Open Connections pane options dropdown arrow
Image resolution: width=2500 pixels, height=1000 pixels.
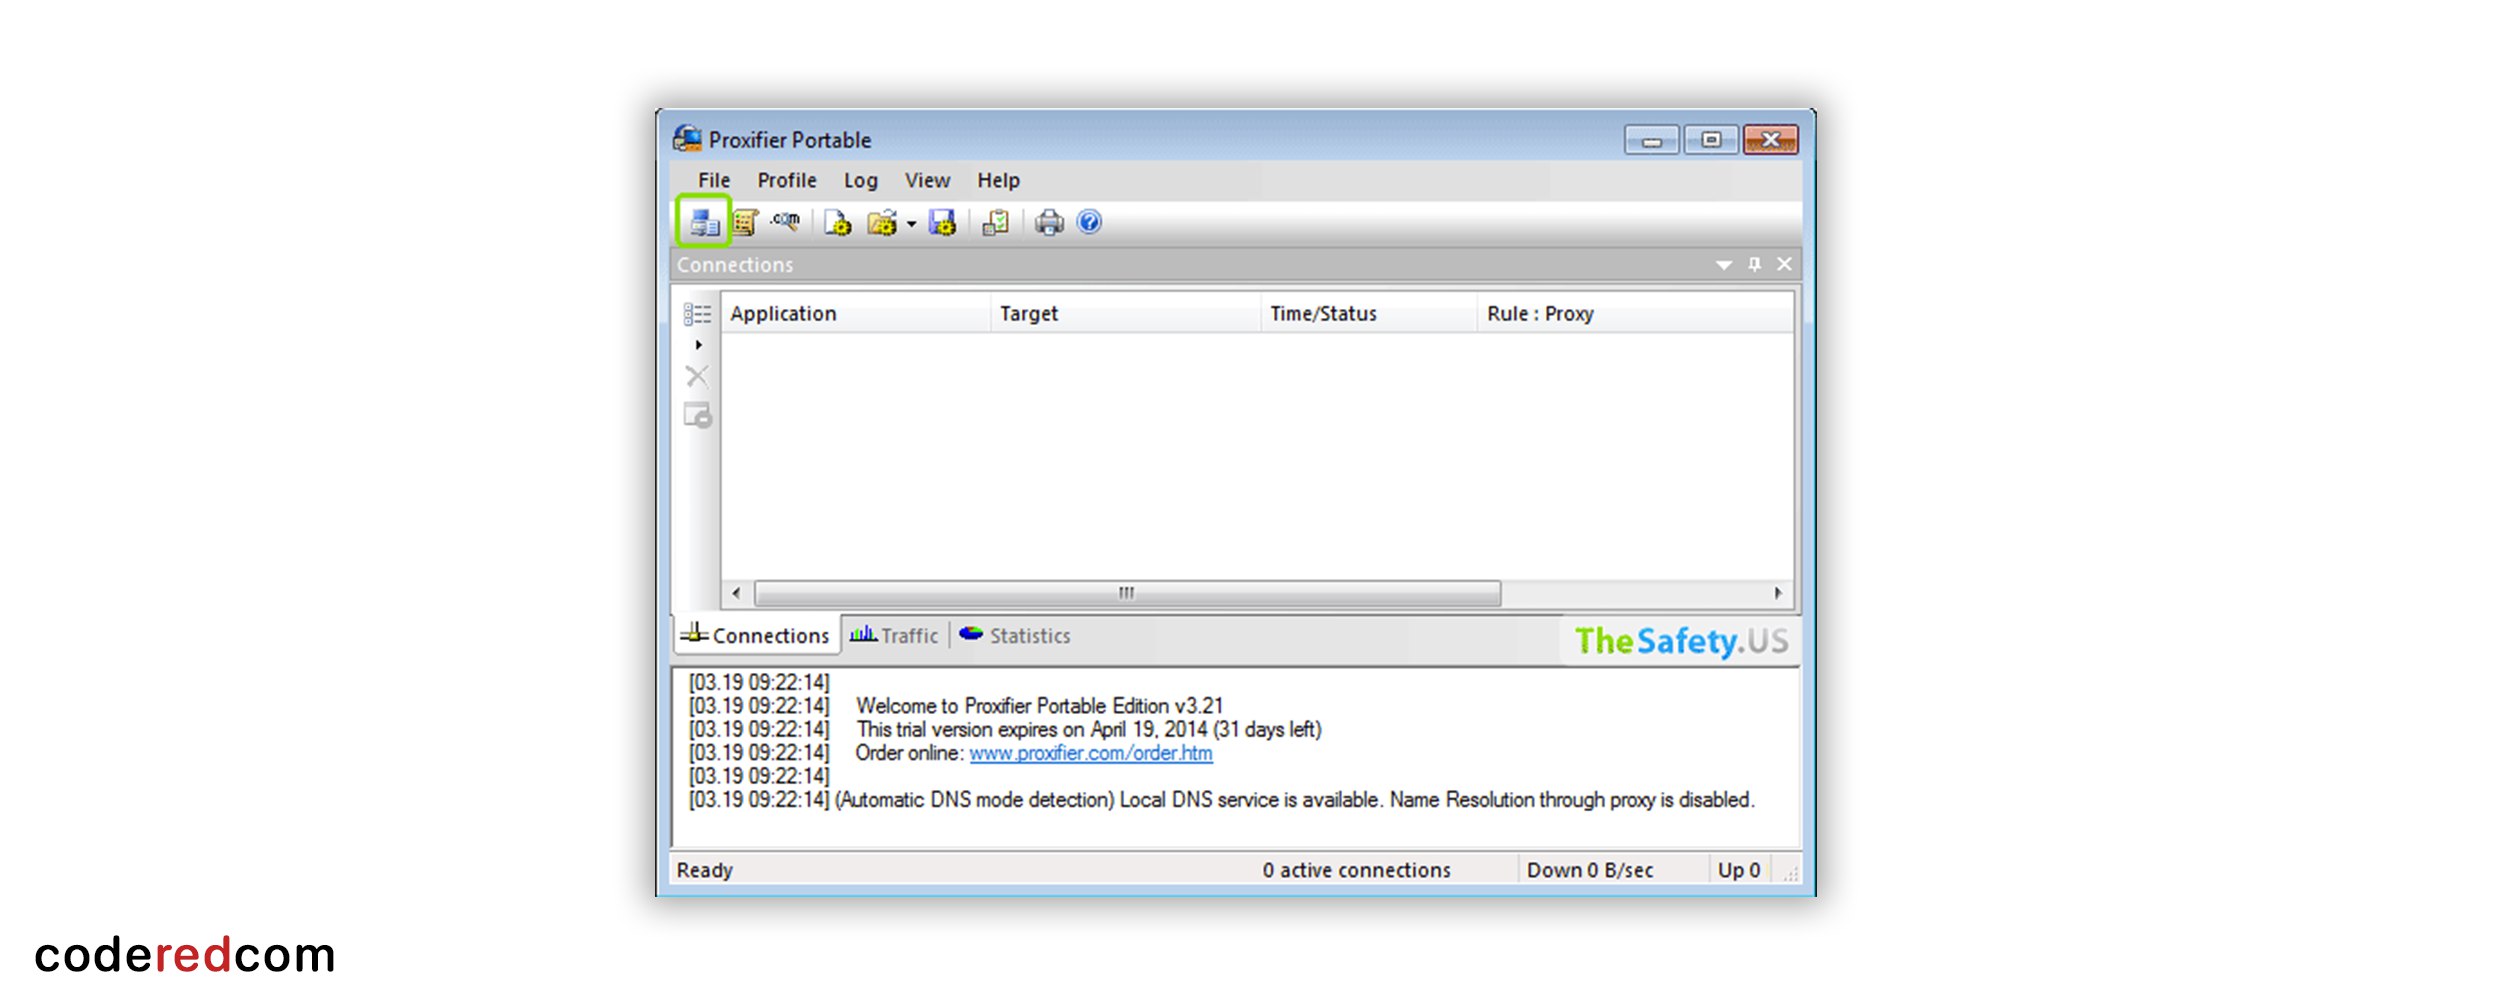[1724, 265]
